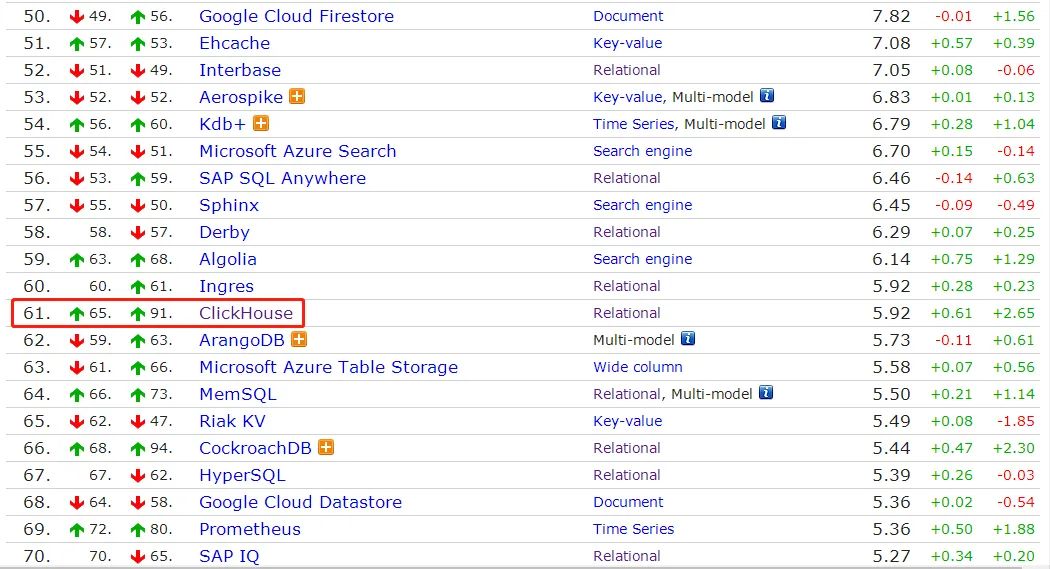Open the Google Cloud Firestore link

[x=296, y=16]
